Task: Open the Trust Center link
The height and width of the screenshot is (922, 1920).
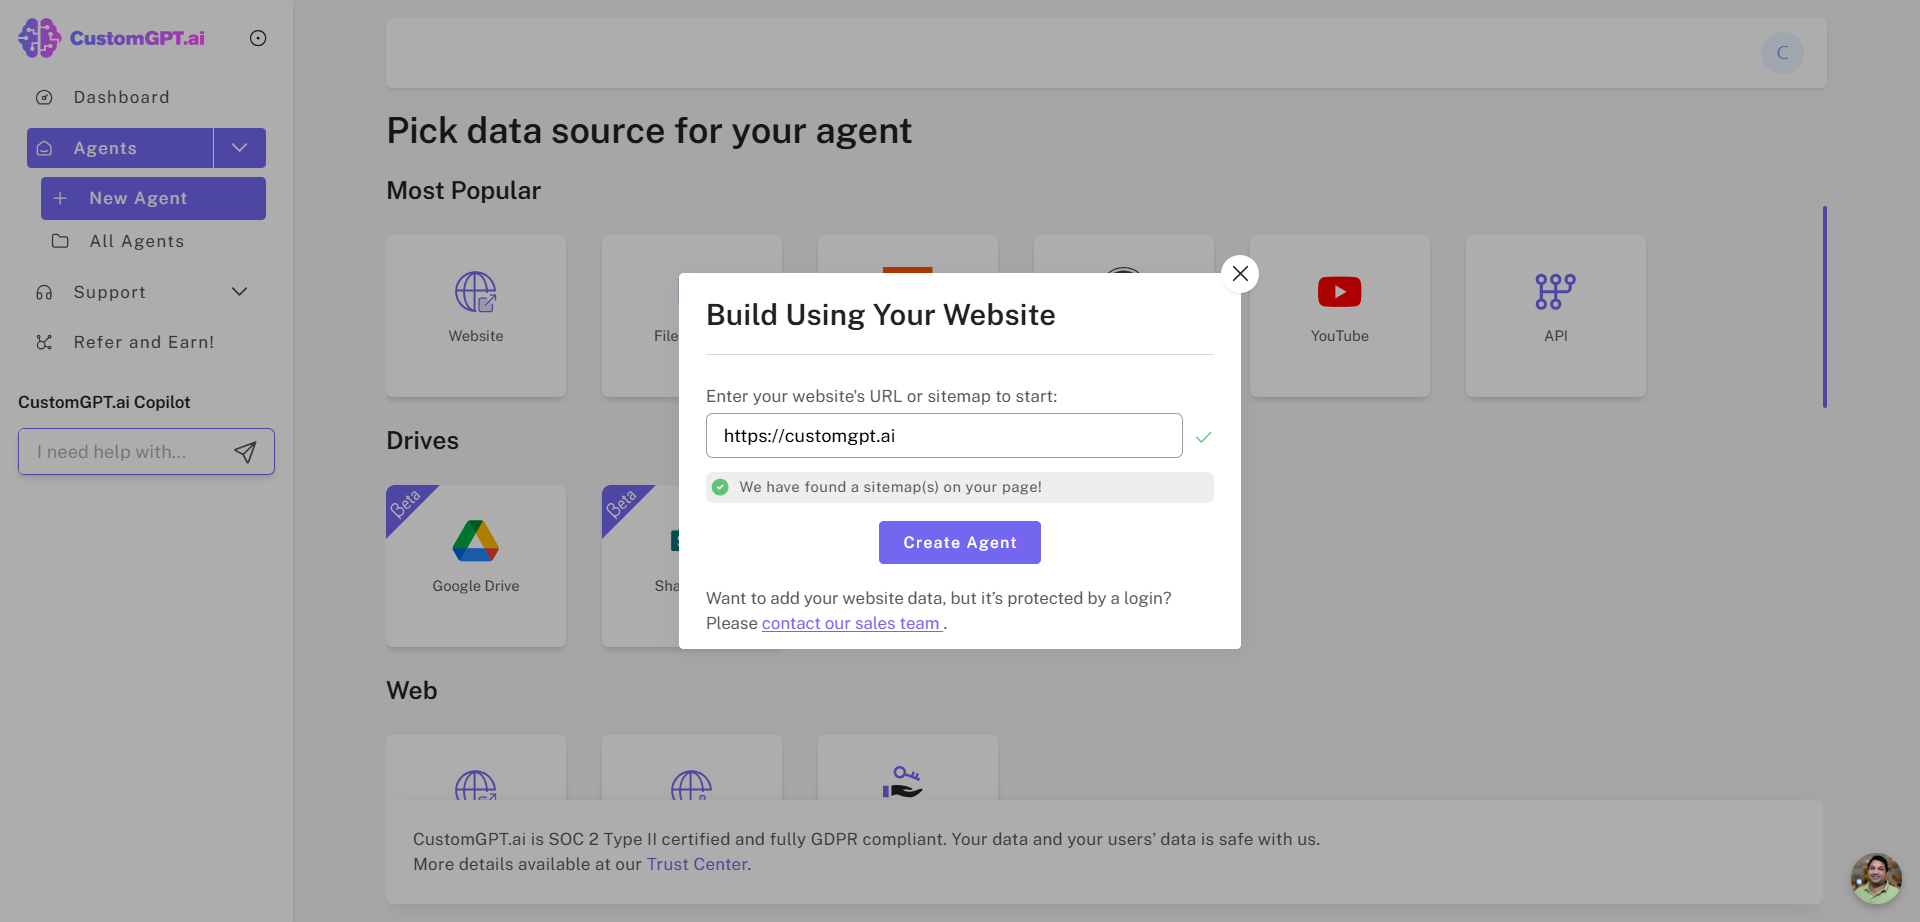Action: pyautogui.click(x=697, y=864)
